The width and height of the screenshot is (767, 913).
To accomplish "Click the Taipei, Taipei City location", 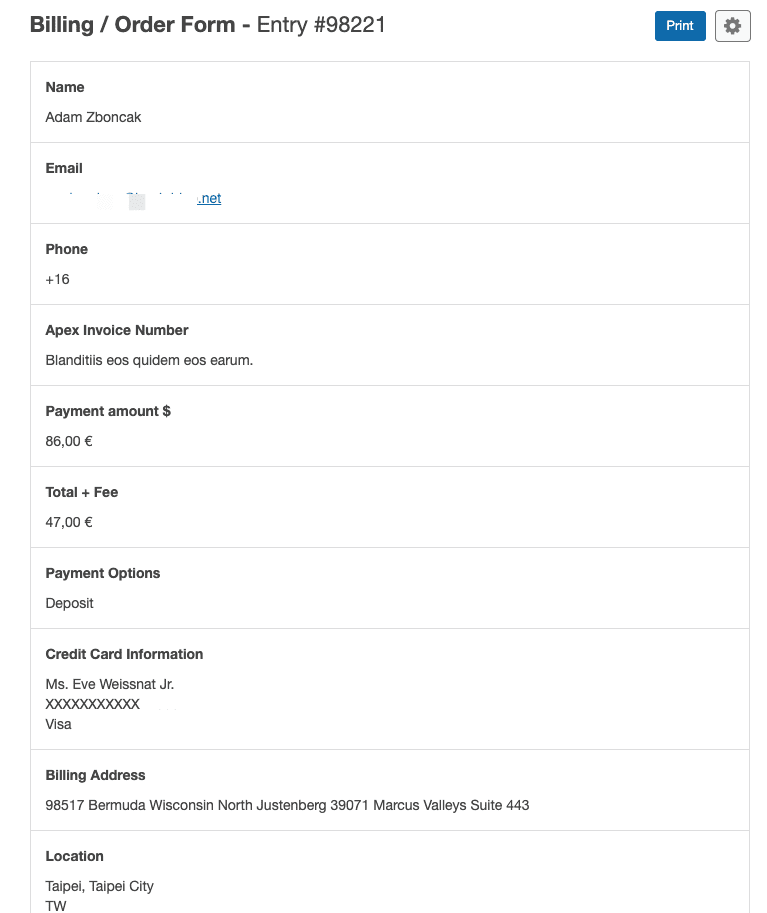I will tap(100, 886).
